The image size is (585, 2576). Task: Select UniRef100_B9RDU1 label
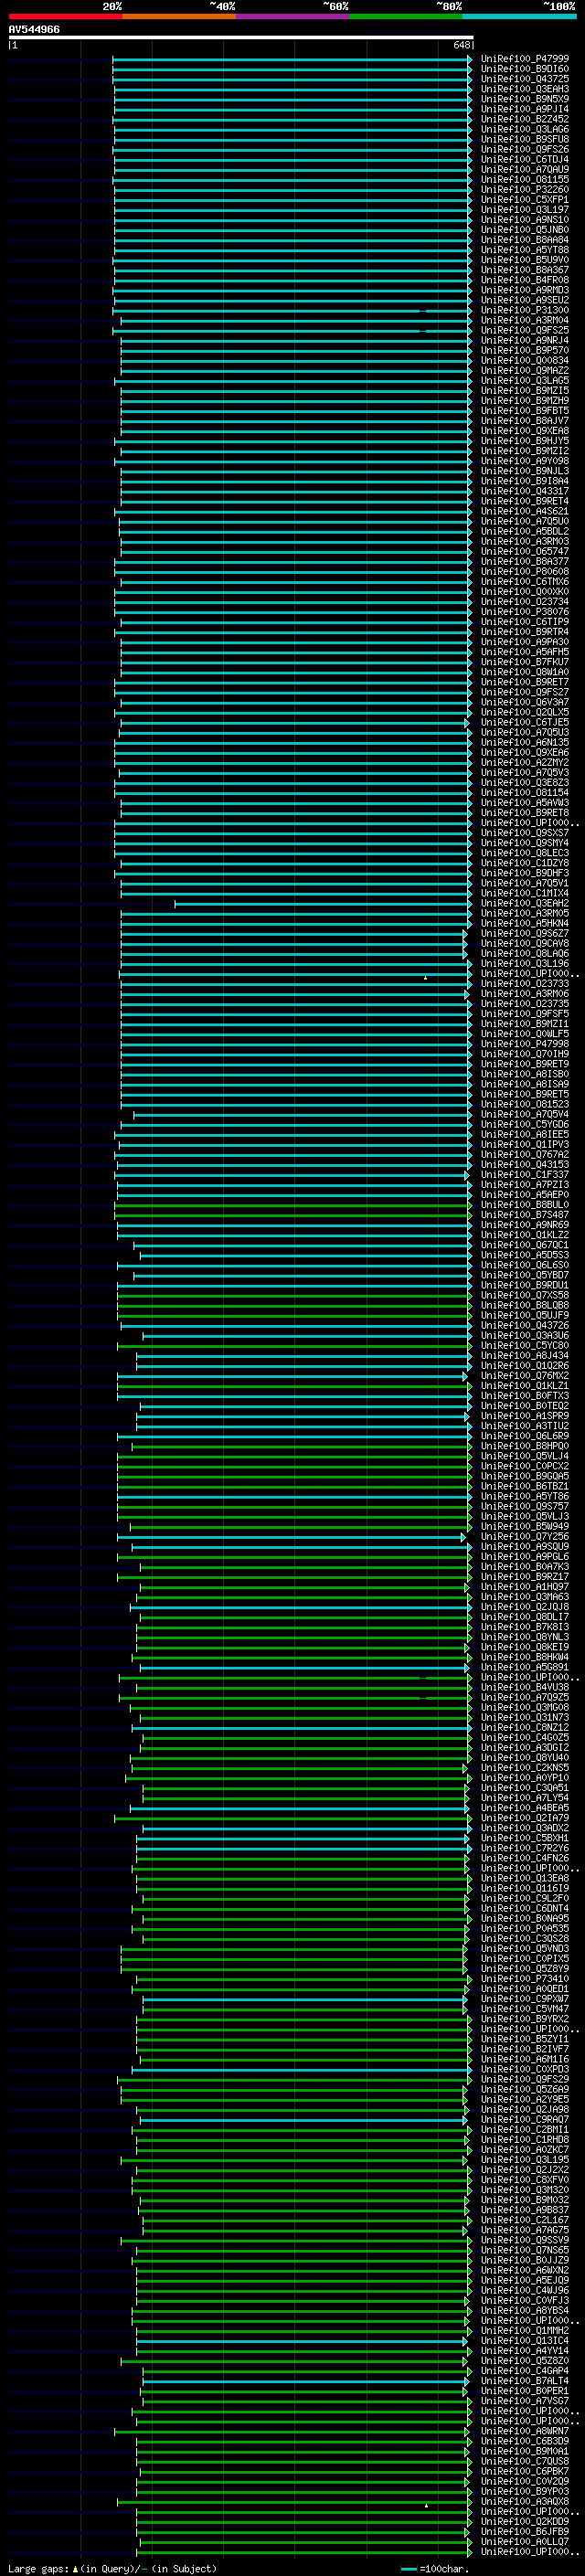[525, 1285]
